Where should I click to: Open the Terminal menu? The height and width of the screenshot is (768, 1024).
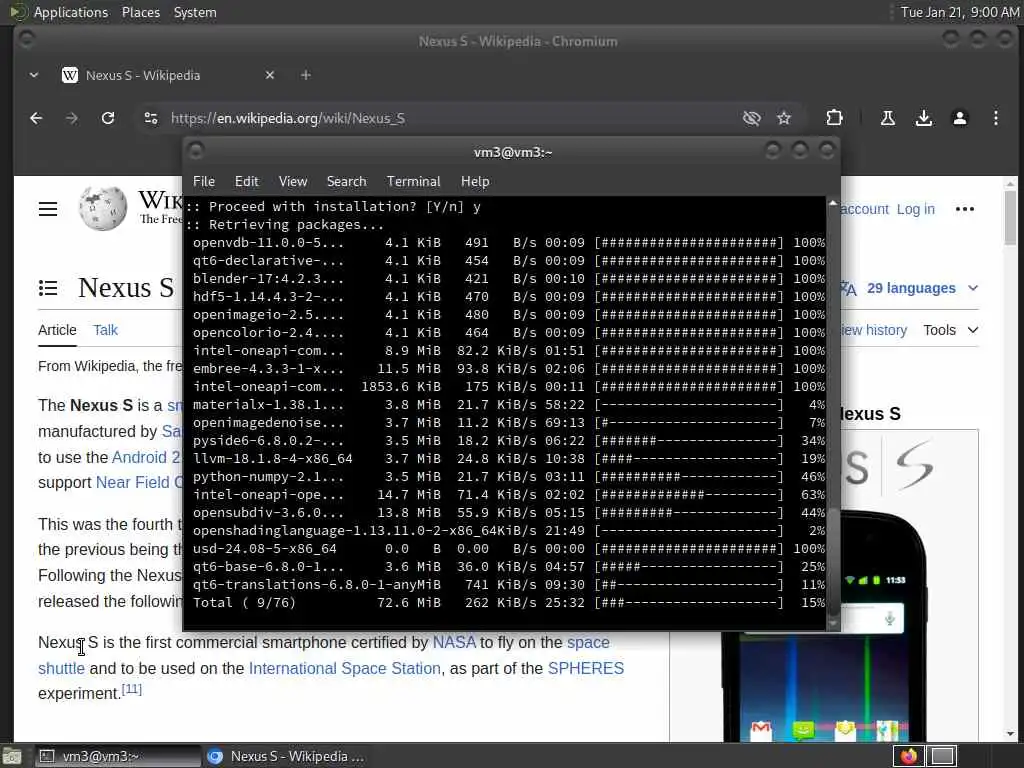click(x=413, y=182)
